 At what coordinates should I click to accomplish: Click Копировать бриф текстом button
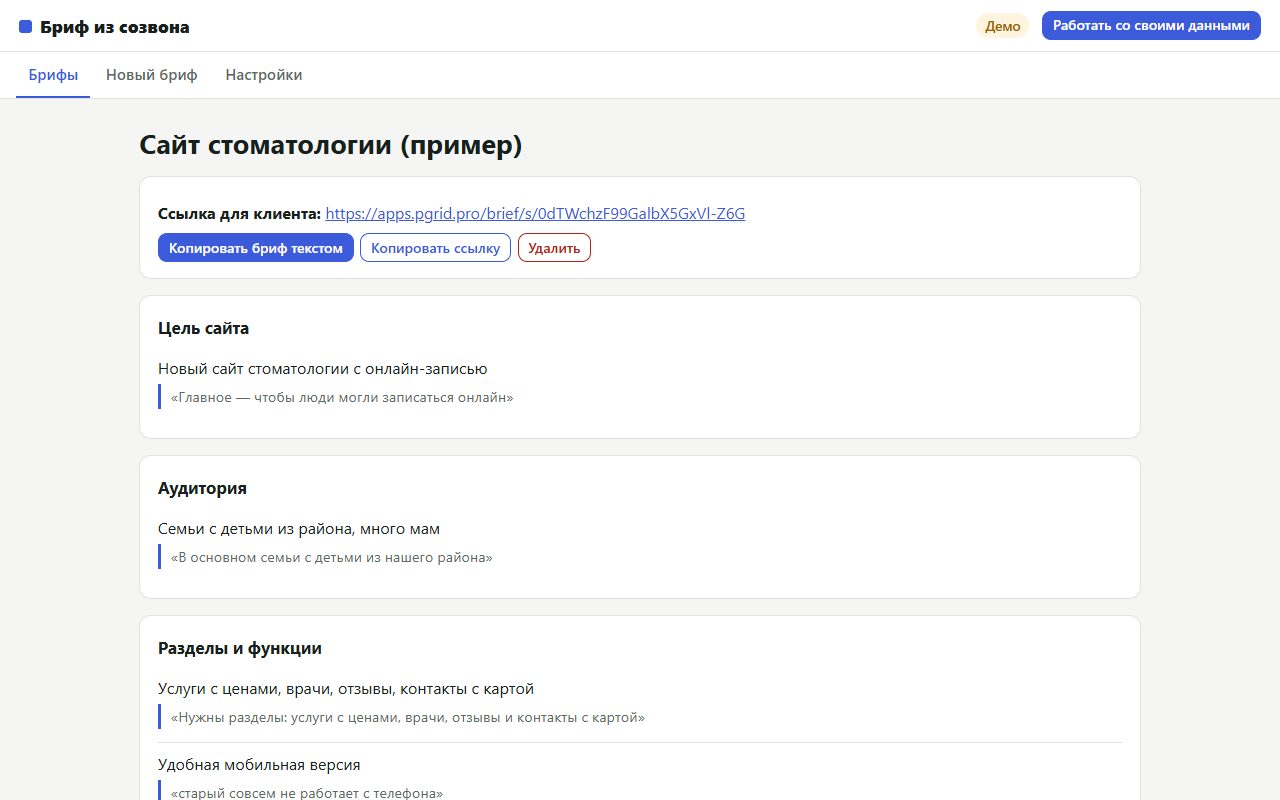[x=256, y=248]
